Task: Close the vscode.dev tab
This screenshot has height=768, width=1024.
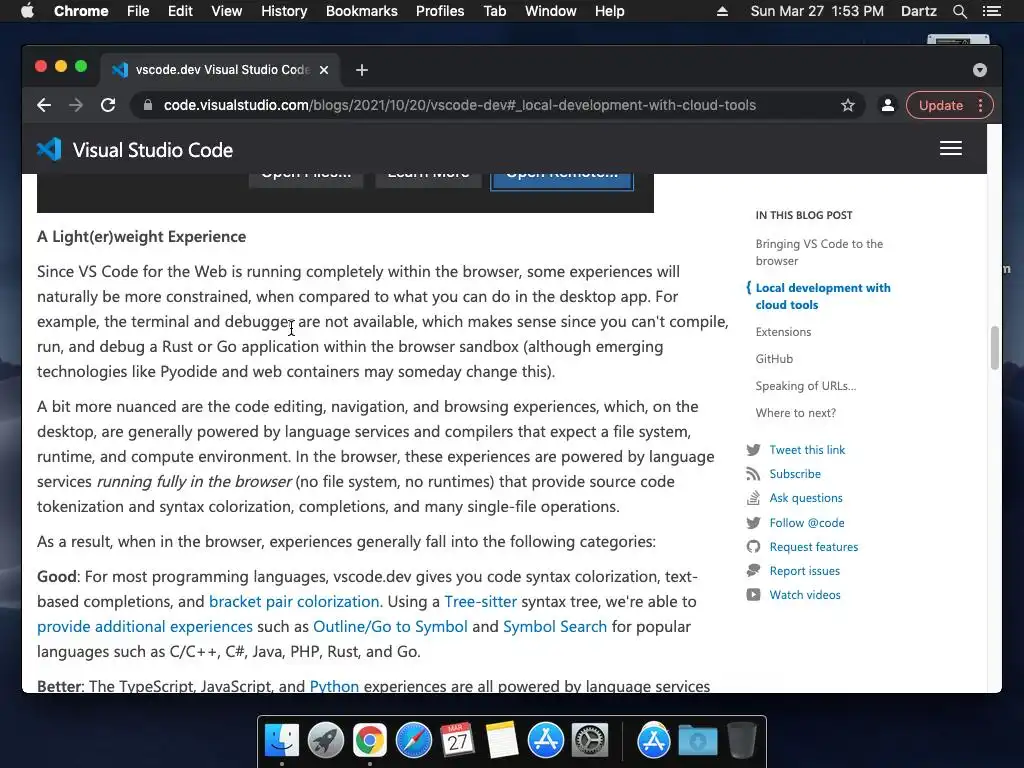Action: (324, 70)
